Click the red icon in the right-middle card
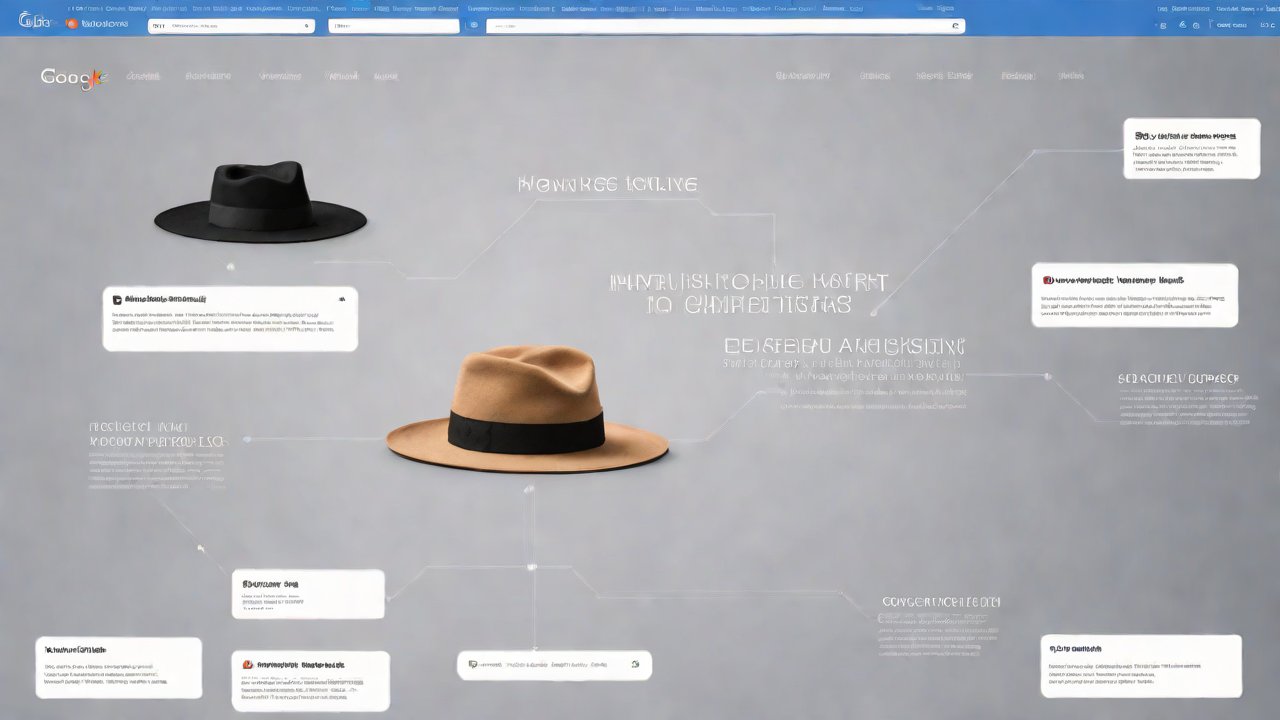 tap(1048, 281)
